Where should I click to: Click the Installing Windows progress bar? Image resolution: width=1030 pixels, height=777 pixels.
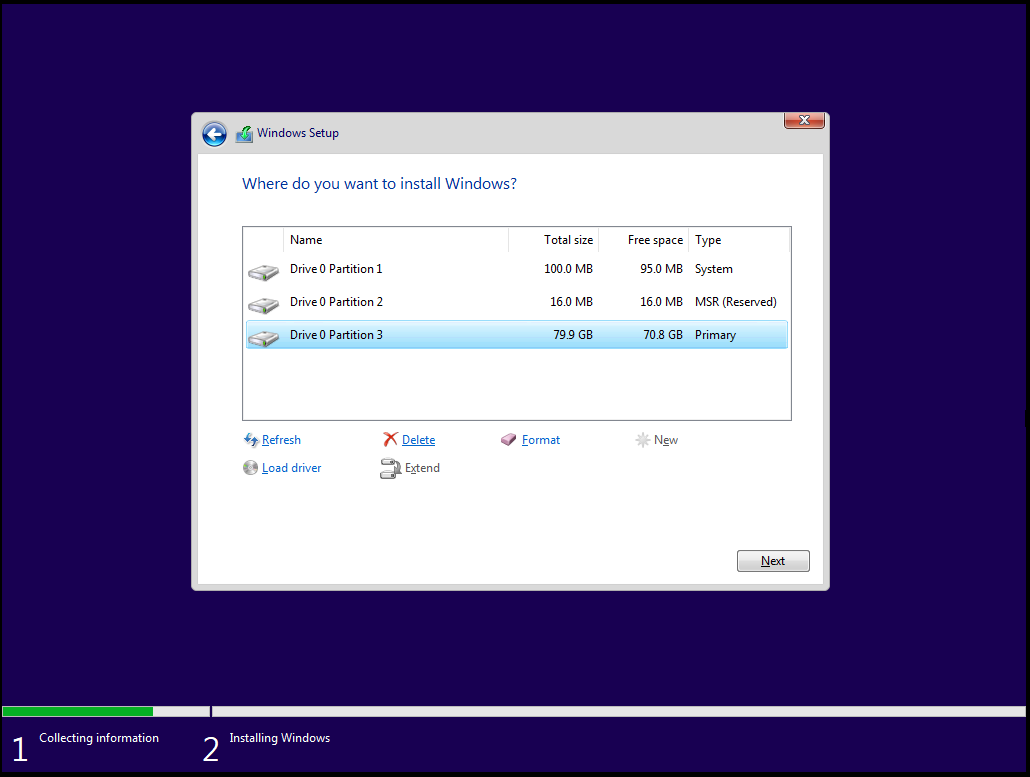coord(619,711)
